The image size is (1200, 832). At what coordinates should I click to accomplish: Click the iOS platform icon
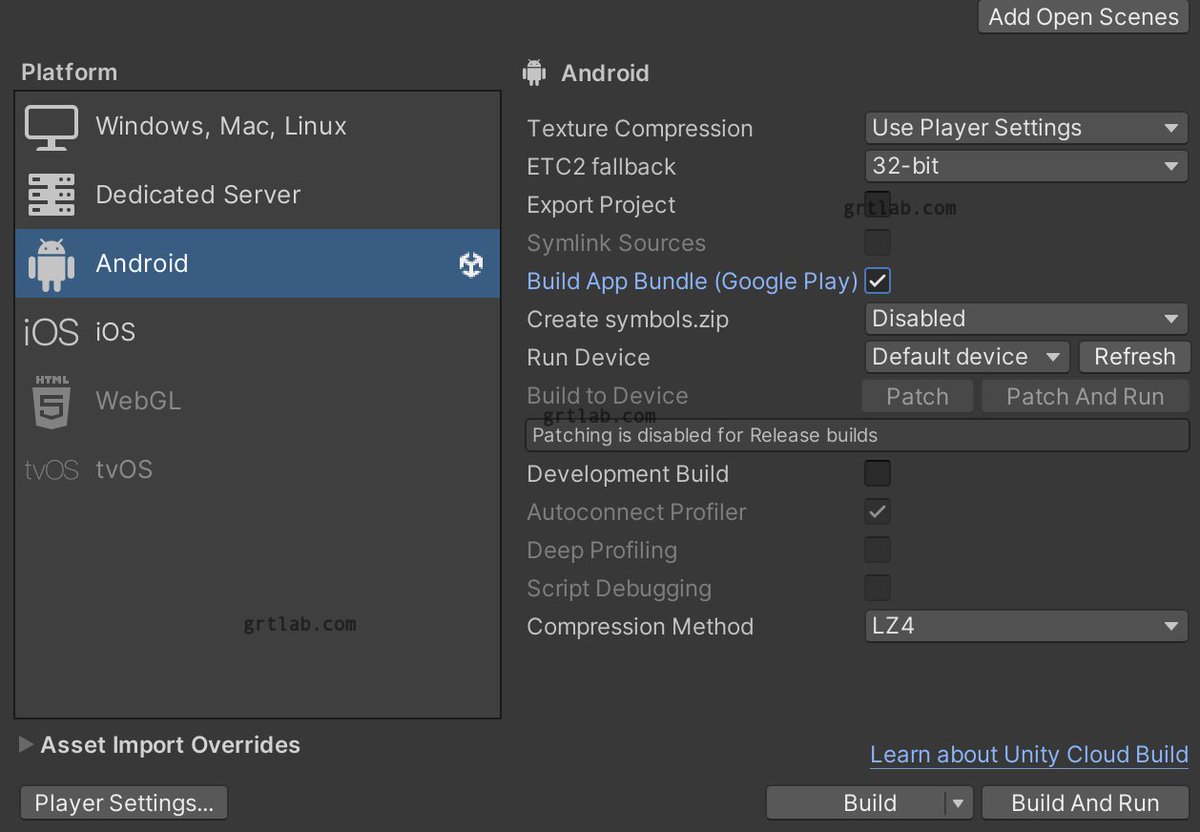tap(51, 332)
